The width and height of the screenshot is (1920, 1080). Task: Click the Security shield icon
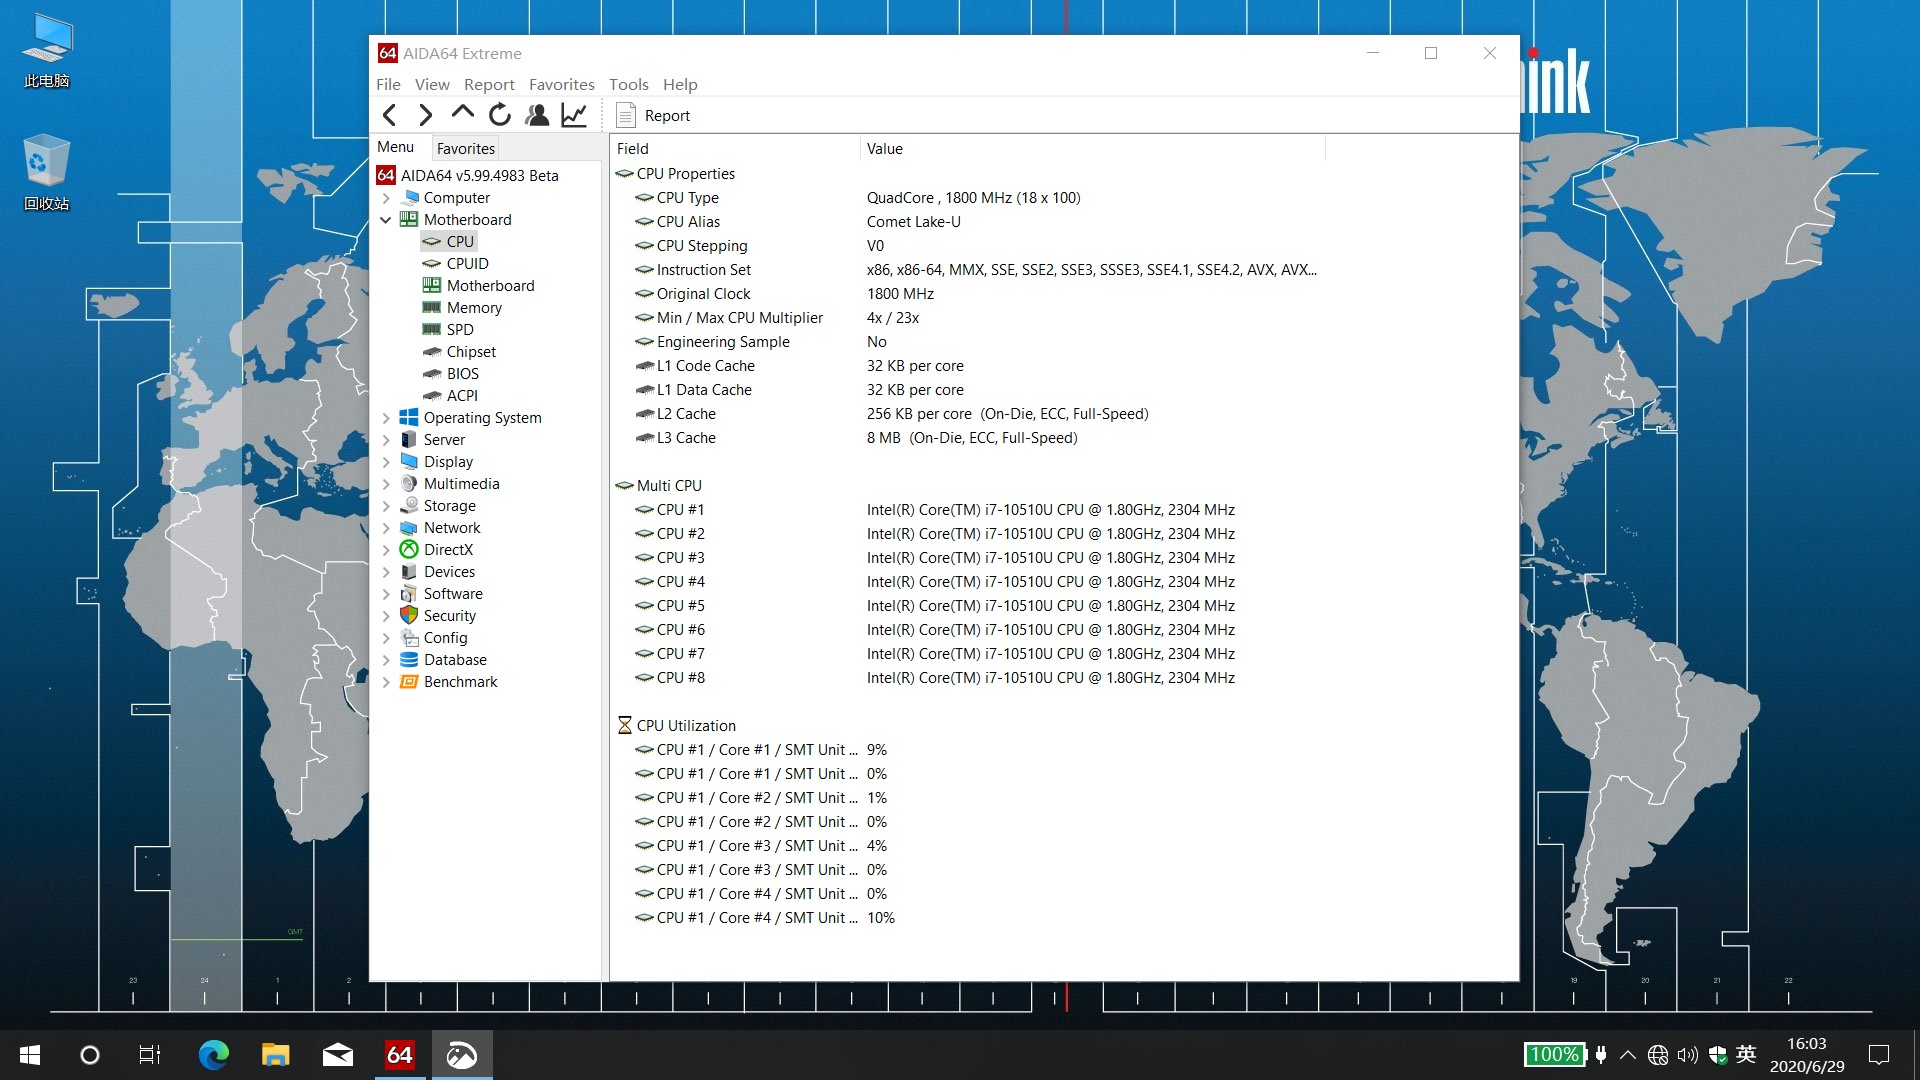[x=409, y=616]
